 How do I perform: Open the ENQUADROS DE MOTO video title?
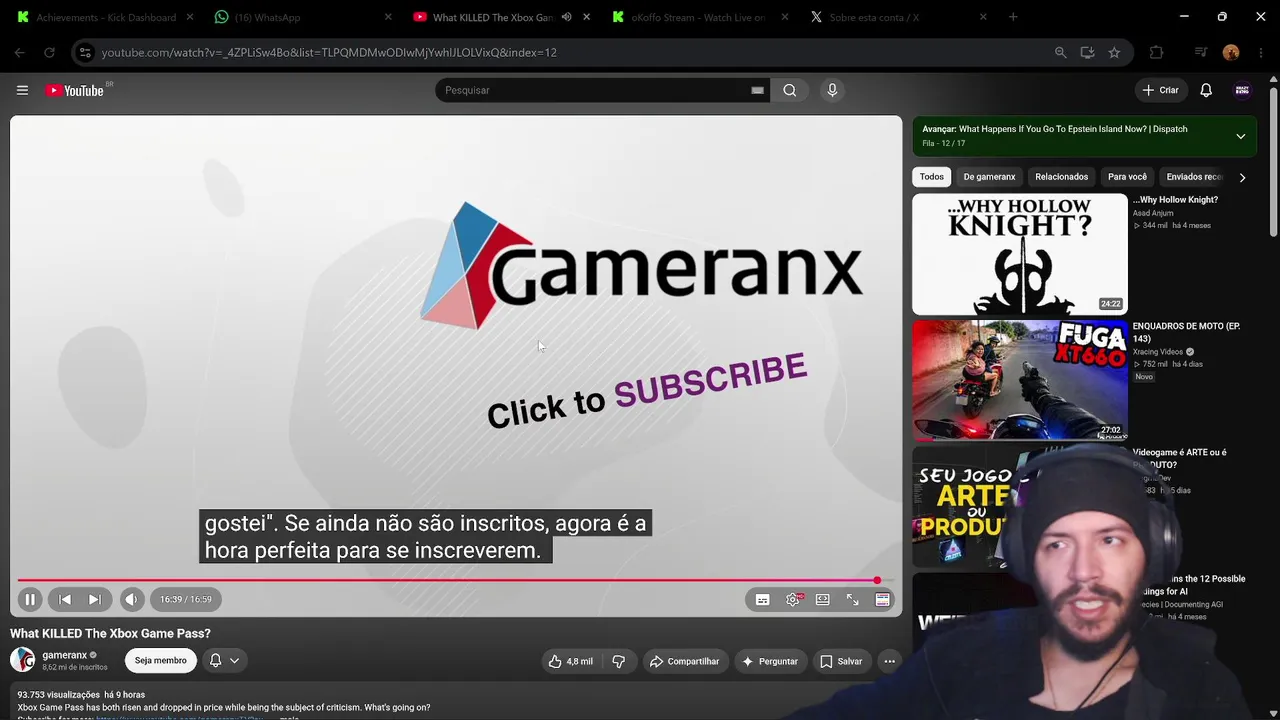click(1186, 332)
